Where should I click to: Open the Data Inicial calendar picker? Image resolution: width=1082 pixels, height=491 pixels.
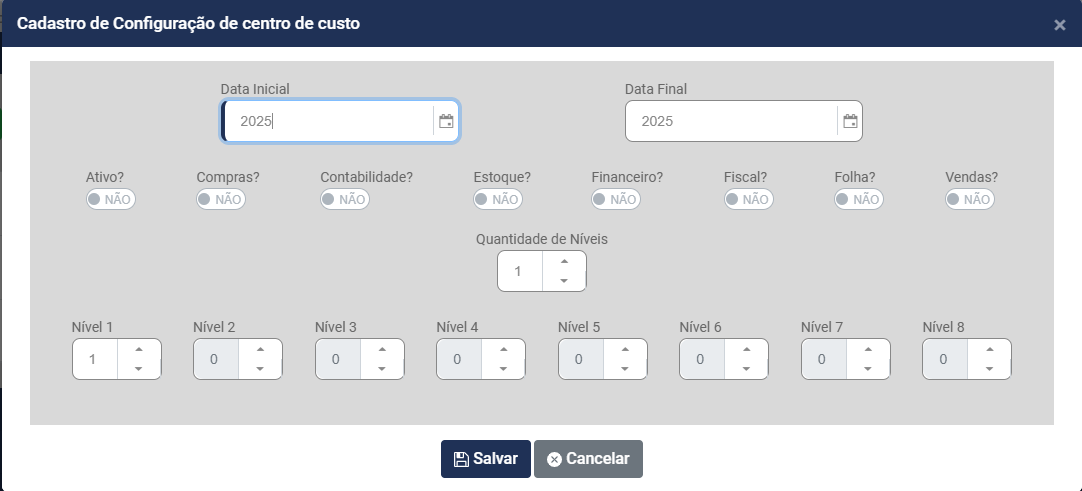[x=446, y=122]
